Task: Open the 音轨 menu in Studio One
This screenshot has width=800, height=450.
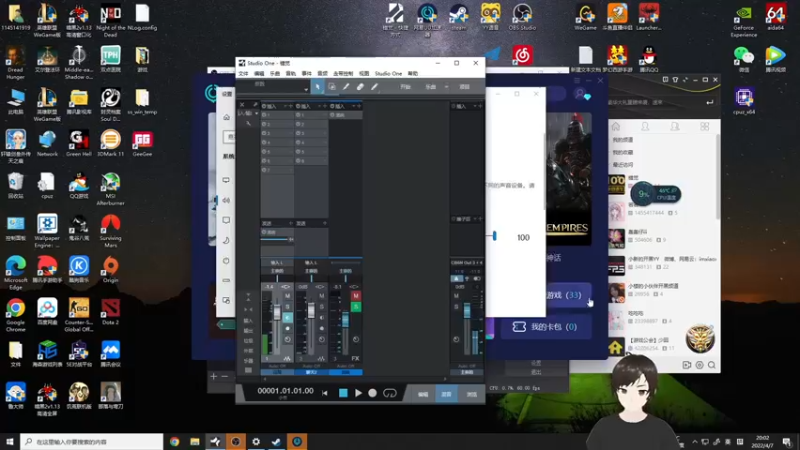Action: tap(291, 73)
